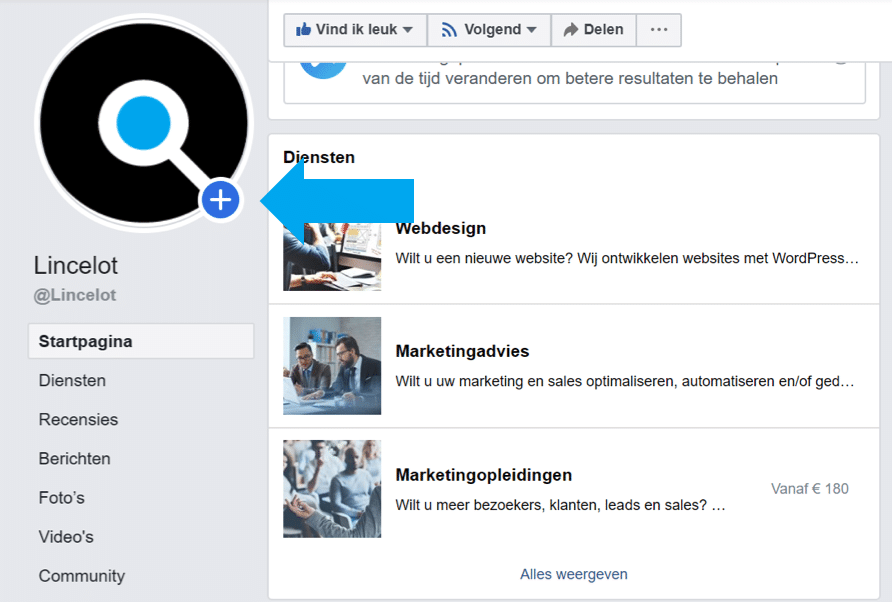Click the Alles weergeven link
Viewport: 892px width, 602px height.
[x=573, y=574]
